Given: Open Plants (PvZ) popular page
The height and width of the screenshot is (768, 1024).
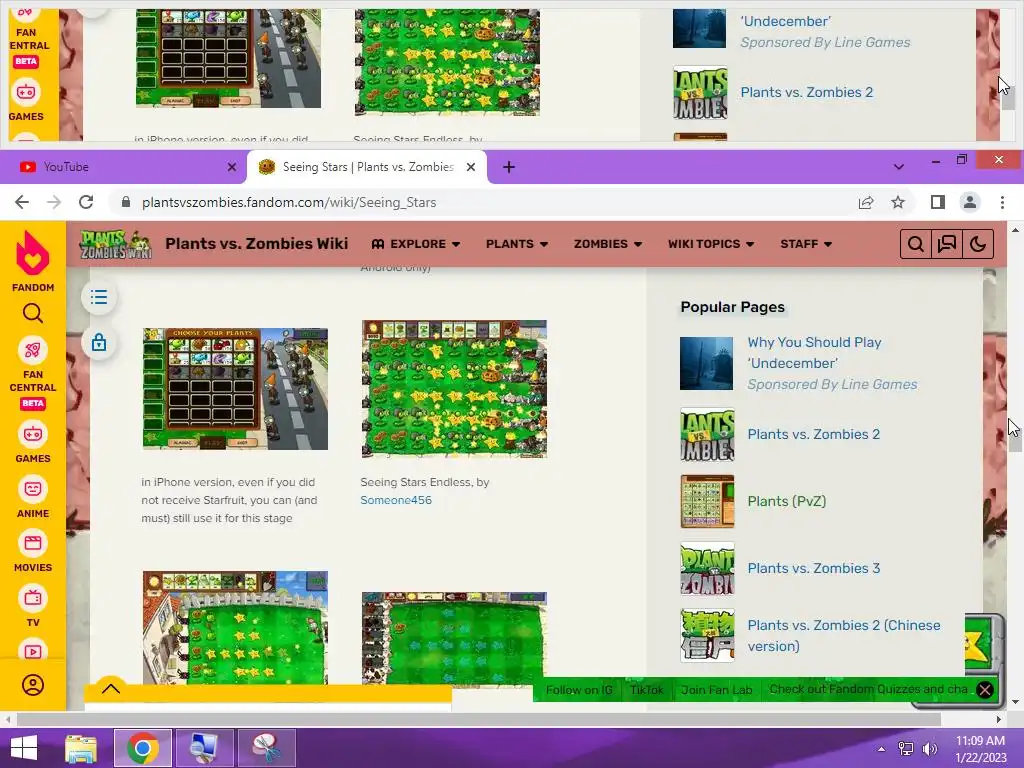Looking at the screenshot, I should pyautogui.click(x=787, y=501).
